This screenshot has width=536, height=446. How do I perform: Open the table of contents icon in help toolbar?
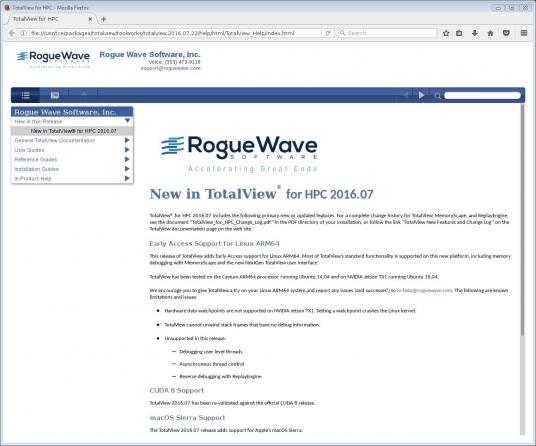26,95
